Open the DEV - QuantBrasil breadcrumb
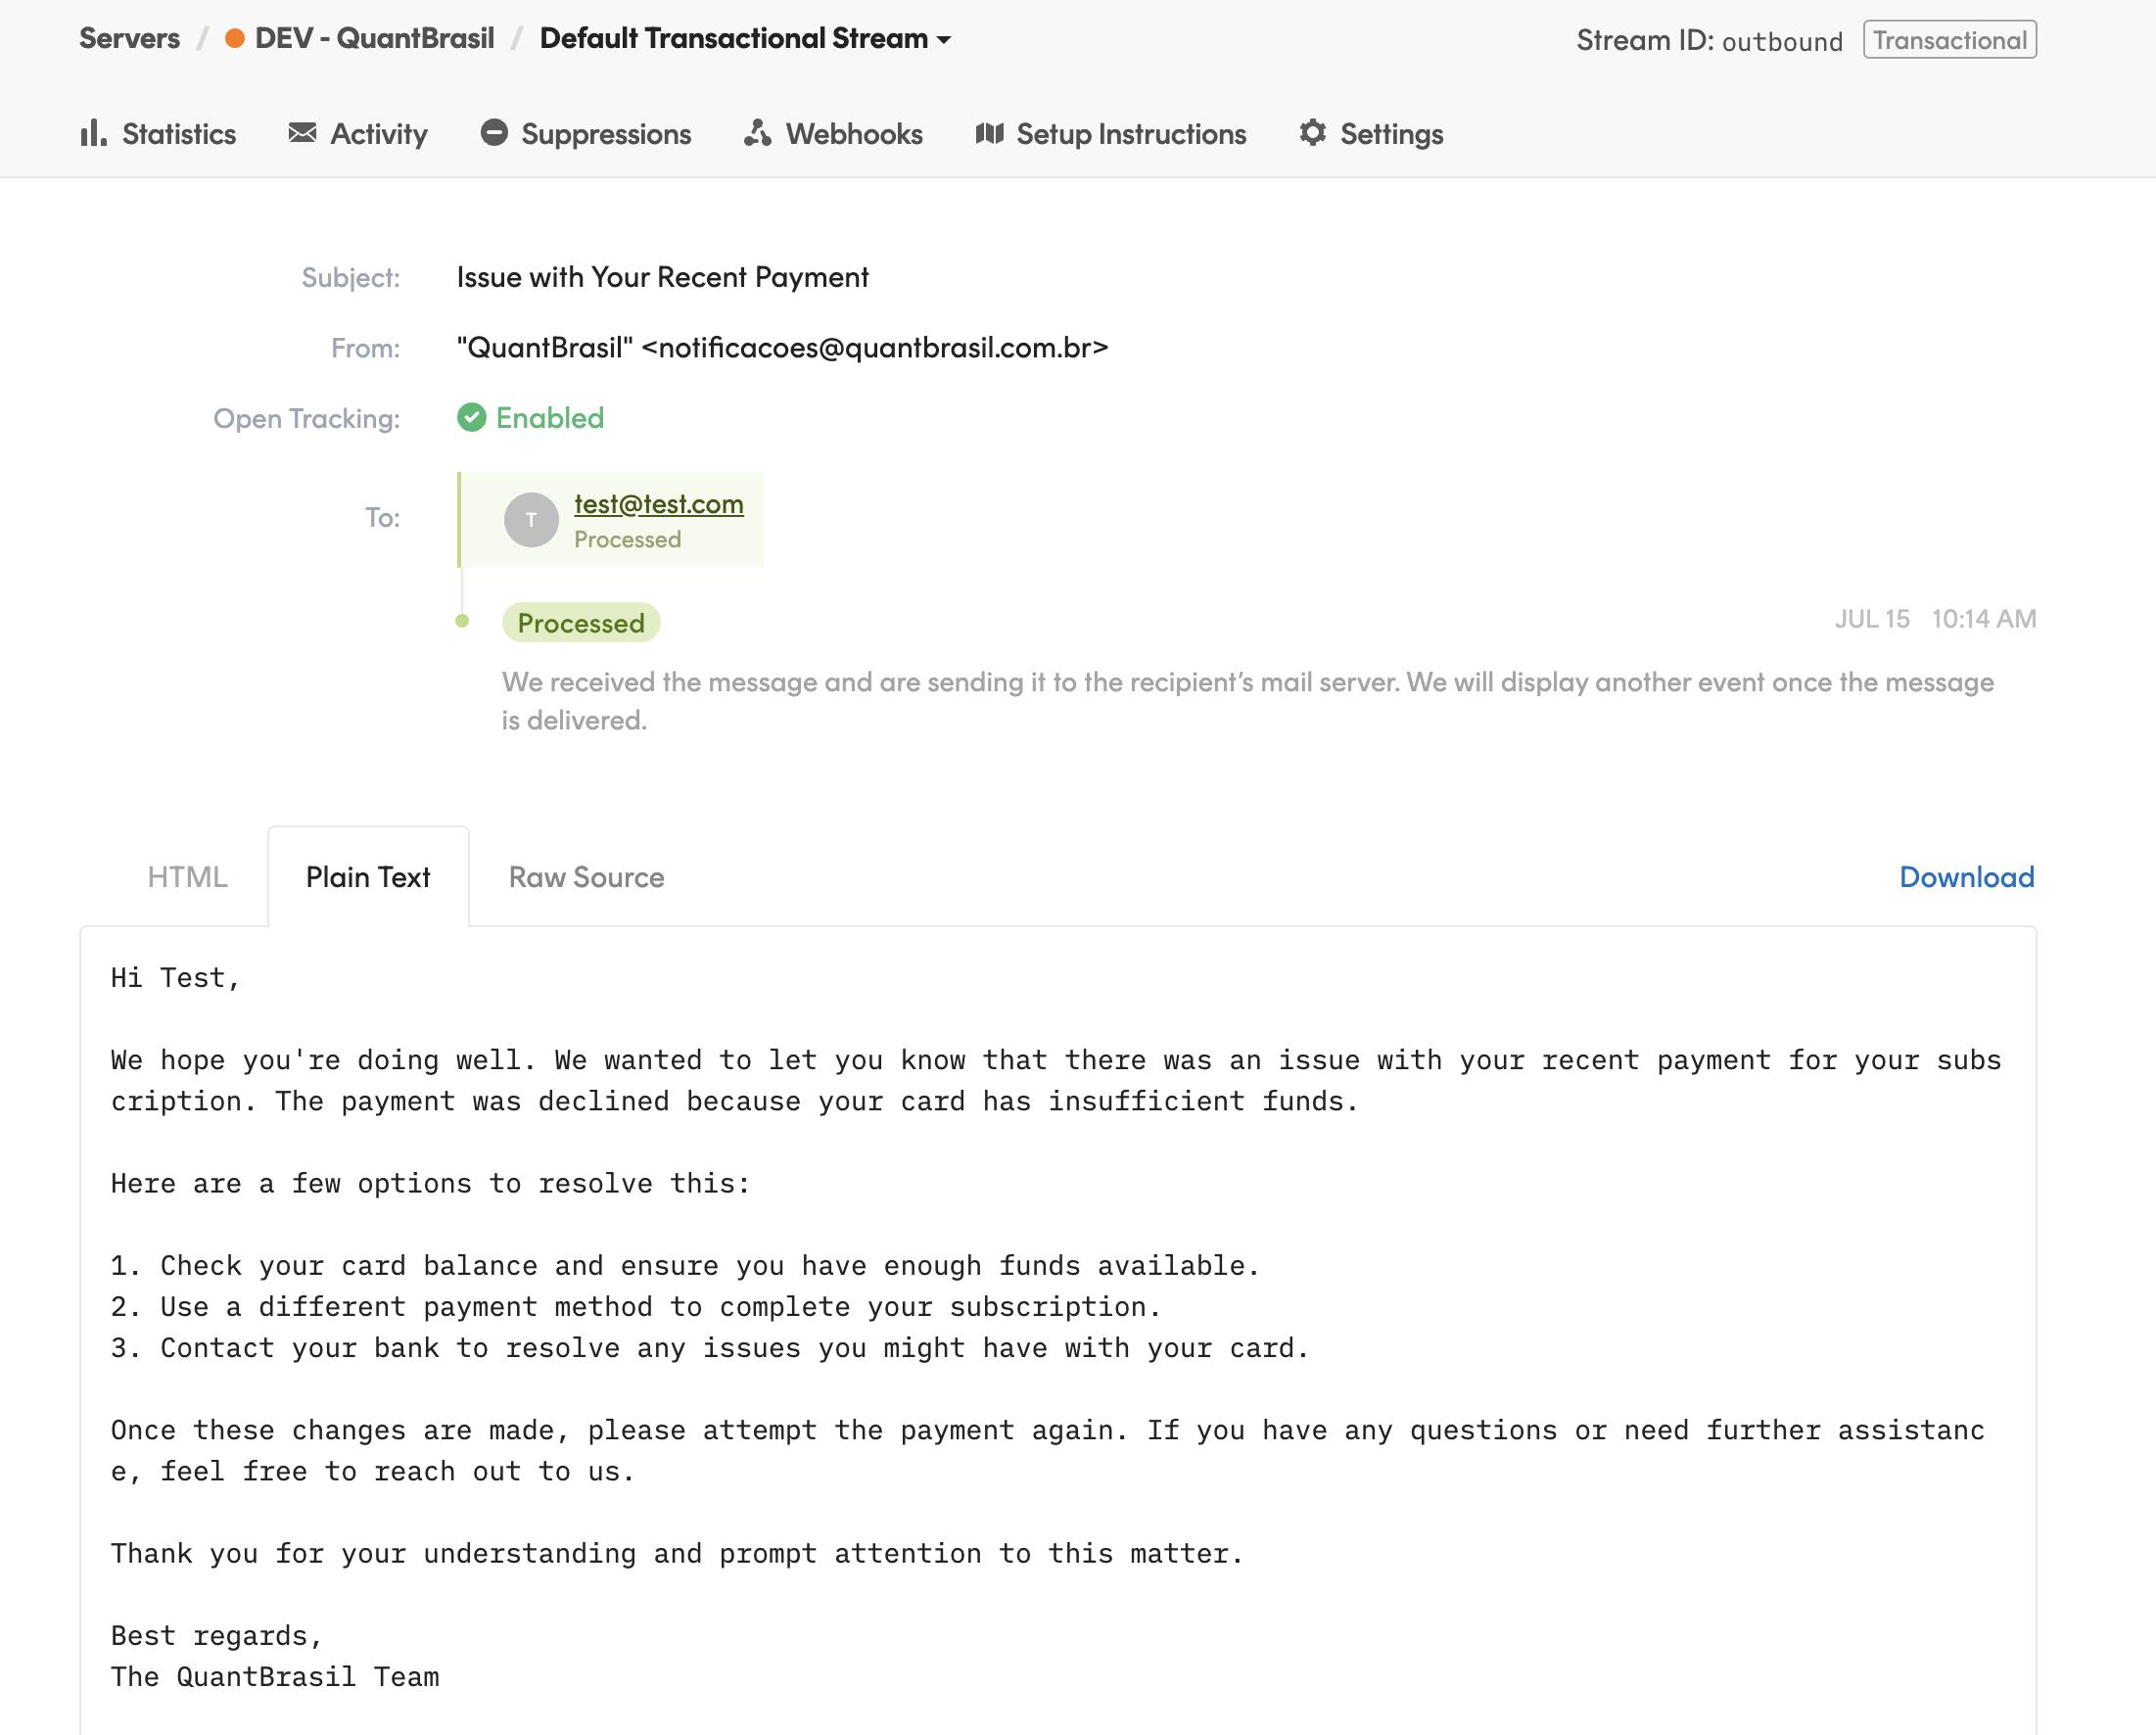Image resolution: width=2156 pixels, height=1735 pixels. [374, 39]
